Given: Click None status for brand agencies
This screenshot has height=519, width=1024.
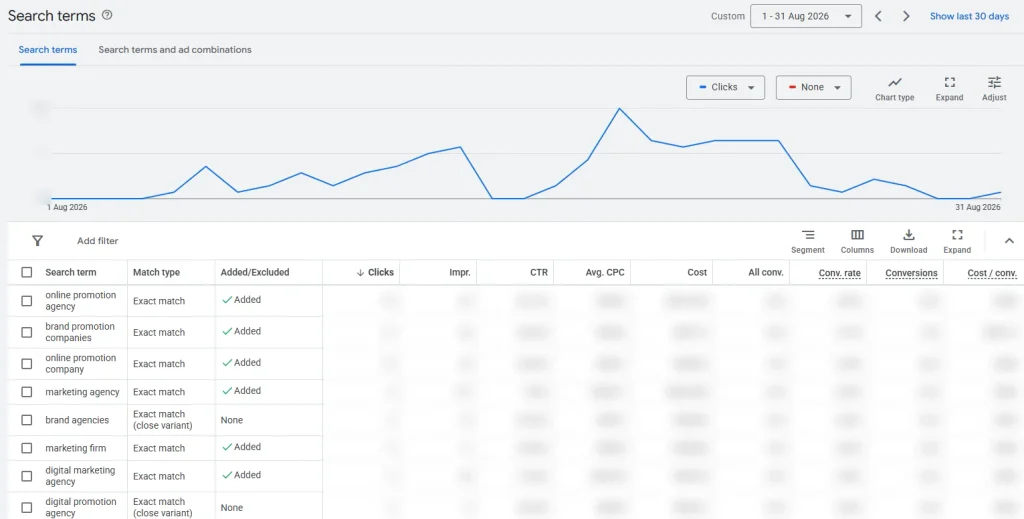Looking at the screenshot, I should pyautogui.click(x=231, y=420).
